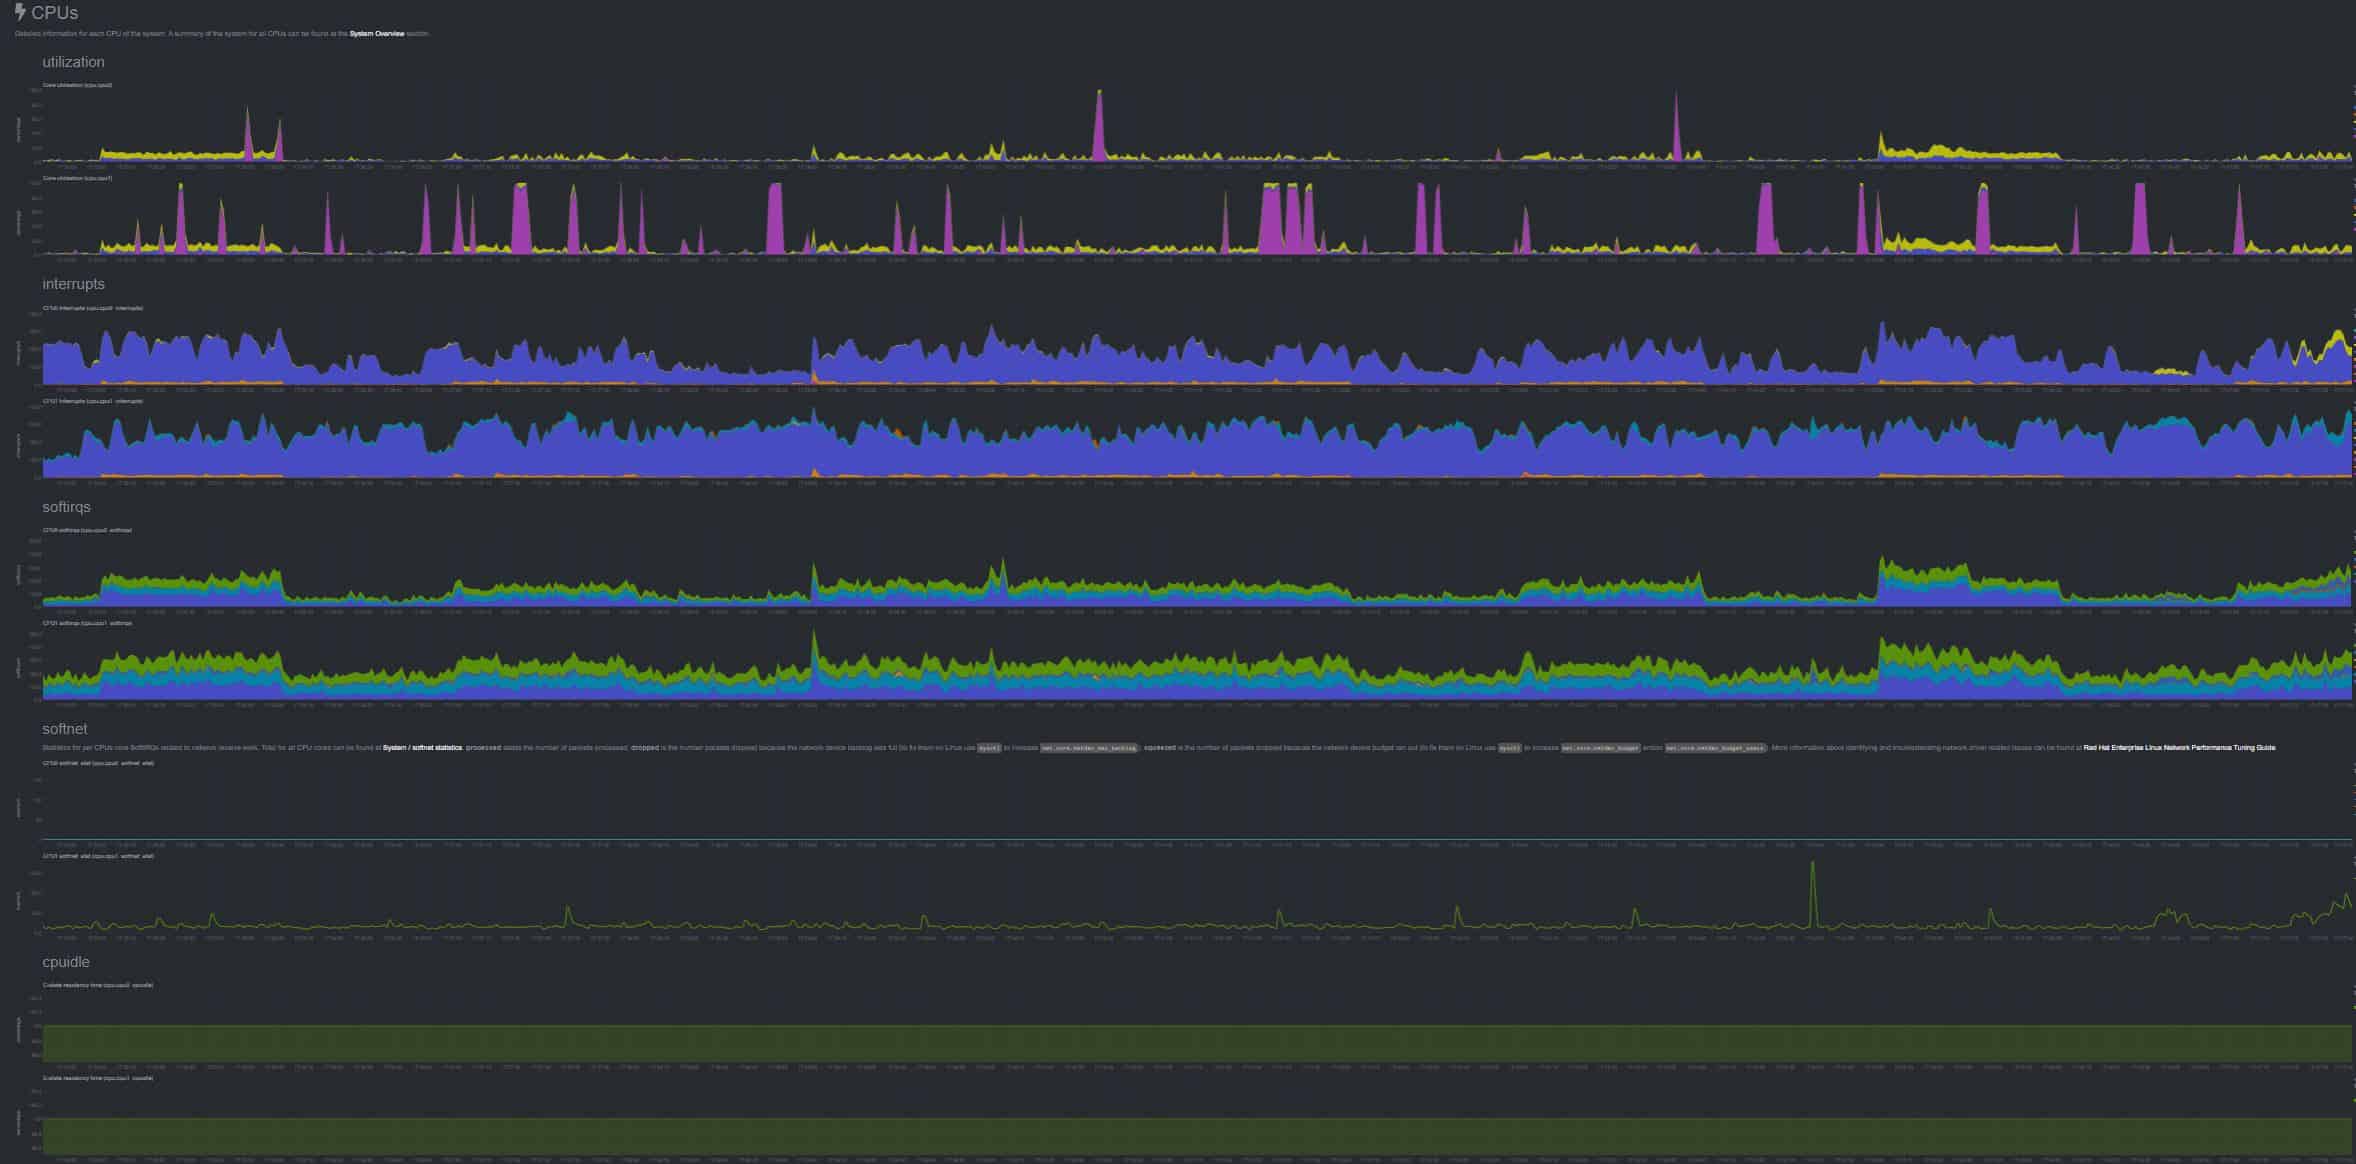Click the CPU0 softirqs chart
The image size is (2356, 1164).
[1197, 571]
